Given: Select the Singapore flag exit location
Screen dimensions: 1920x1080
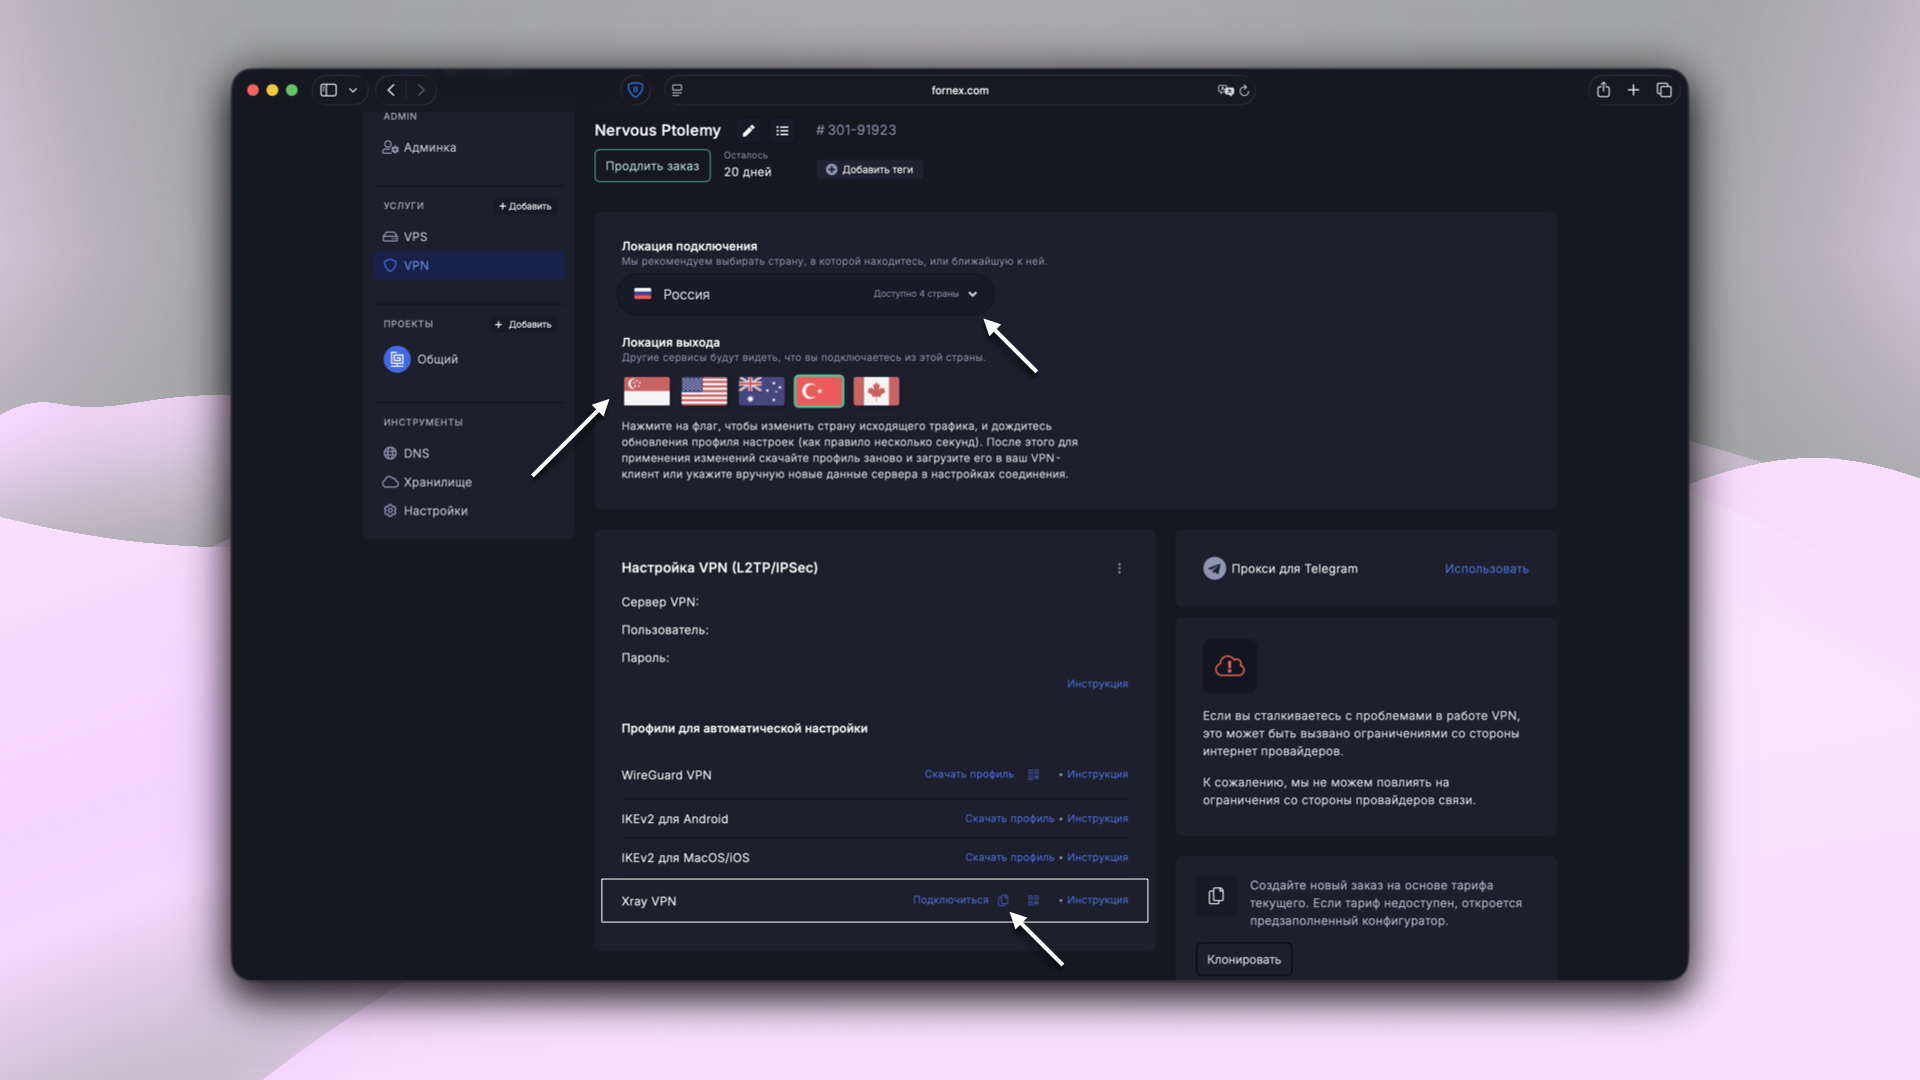Looking at the screenshot, I should 647,391.
